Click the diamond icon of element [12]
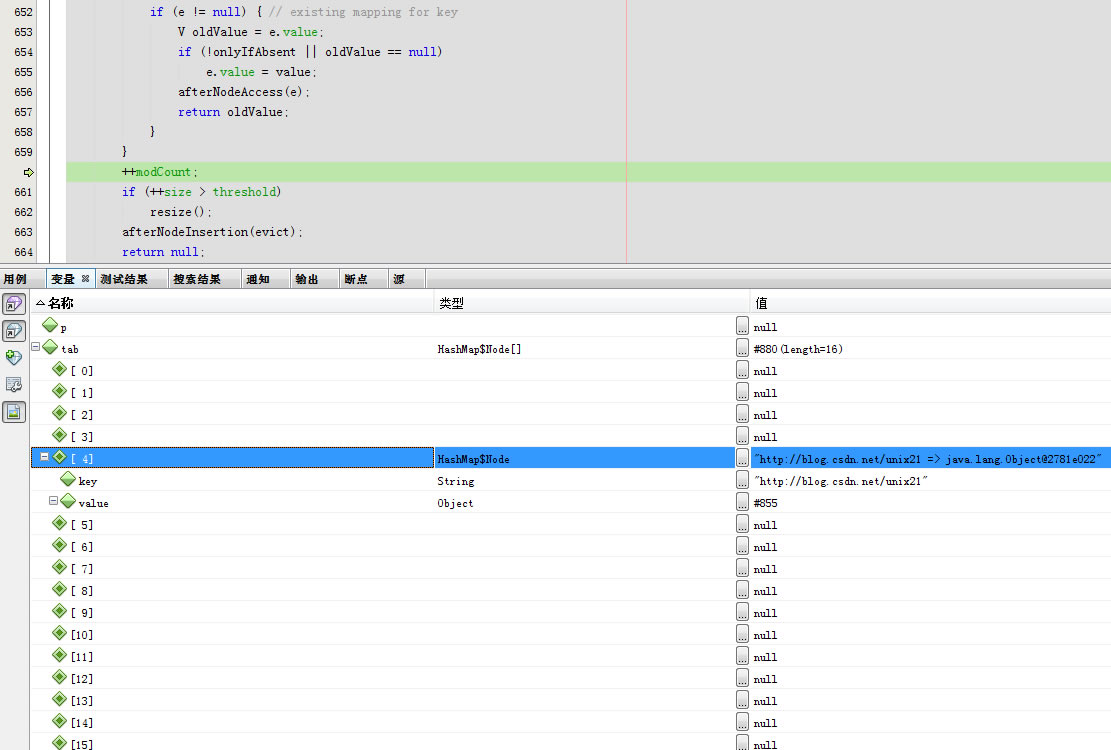Image resolution: width=1111 pixels, height=750 pixels. [x=60, y=676]
